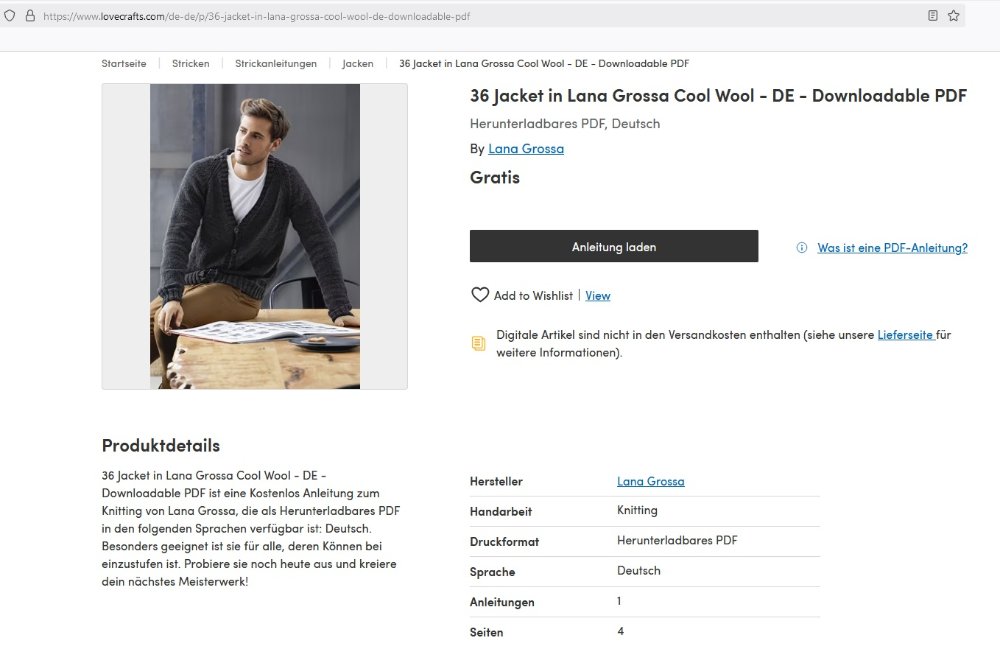Click the 'Herunterladbares PDF, Deutsch' subtitle

click(564, 124)
